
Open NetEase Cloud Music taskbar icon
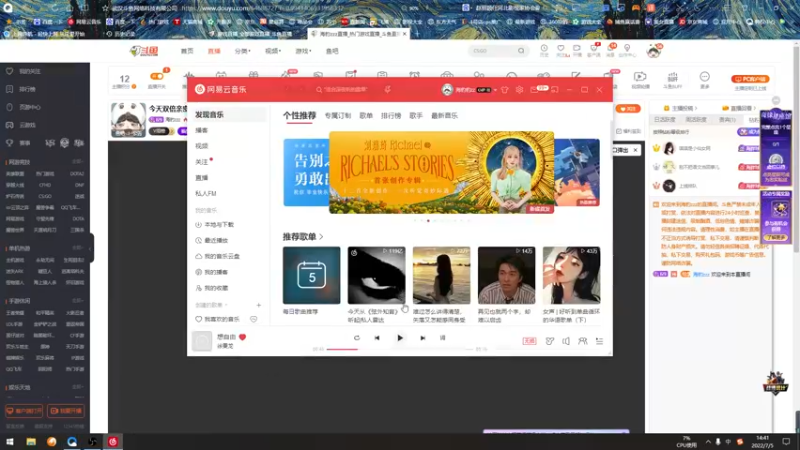pyautogui.click(x=113, y=441)
